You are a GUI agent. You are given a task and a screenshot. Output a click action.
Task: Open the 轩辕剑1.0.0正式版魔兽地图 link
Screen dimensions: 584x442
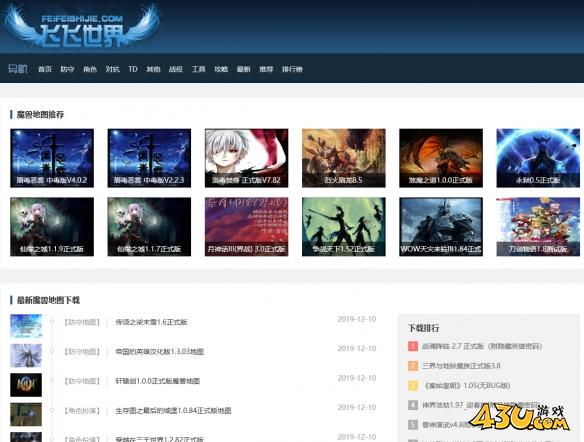[x=158, y=381]
